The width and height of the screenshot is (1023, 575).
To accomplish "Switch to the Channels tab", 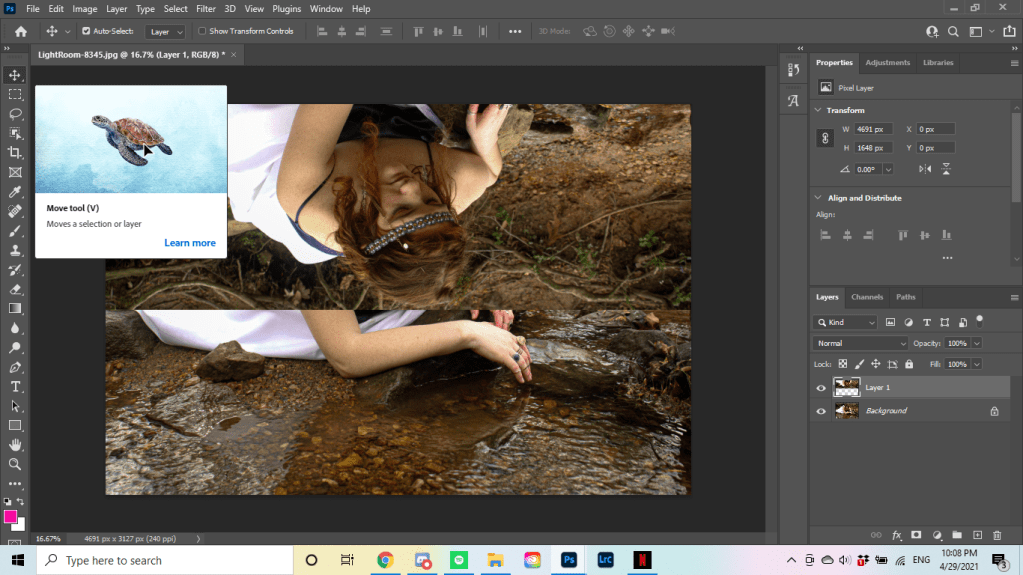I will (x=867, y=297).
